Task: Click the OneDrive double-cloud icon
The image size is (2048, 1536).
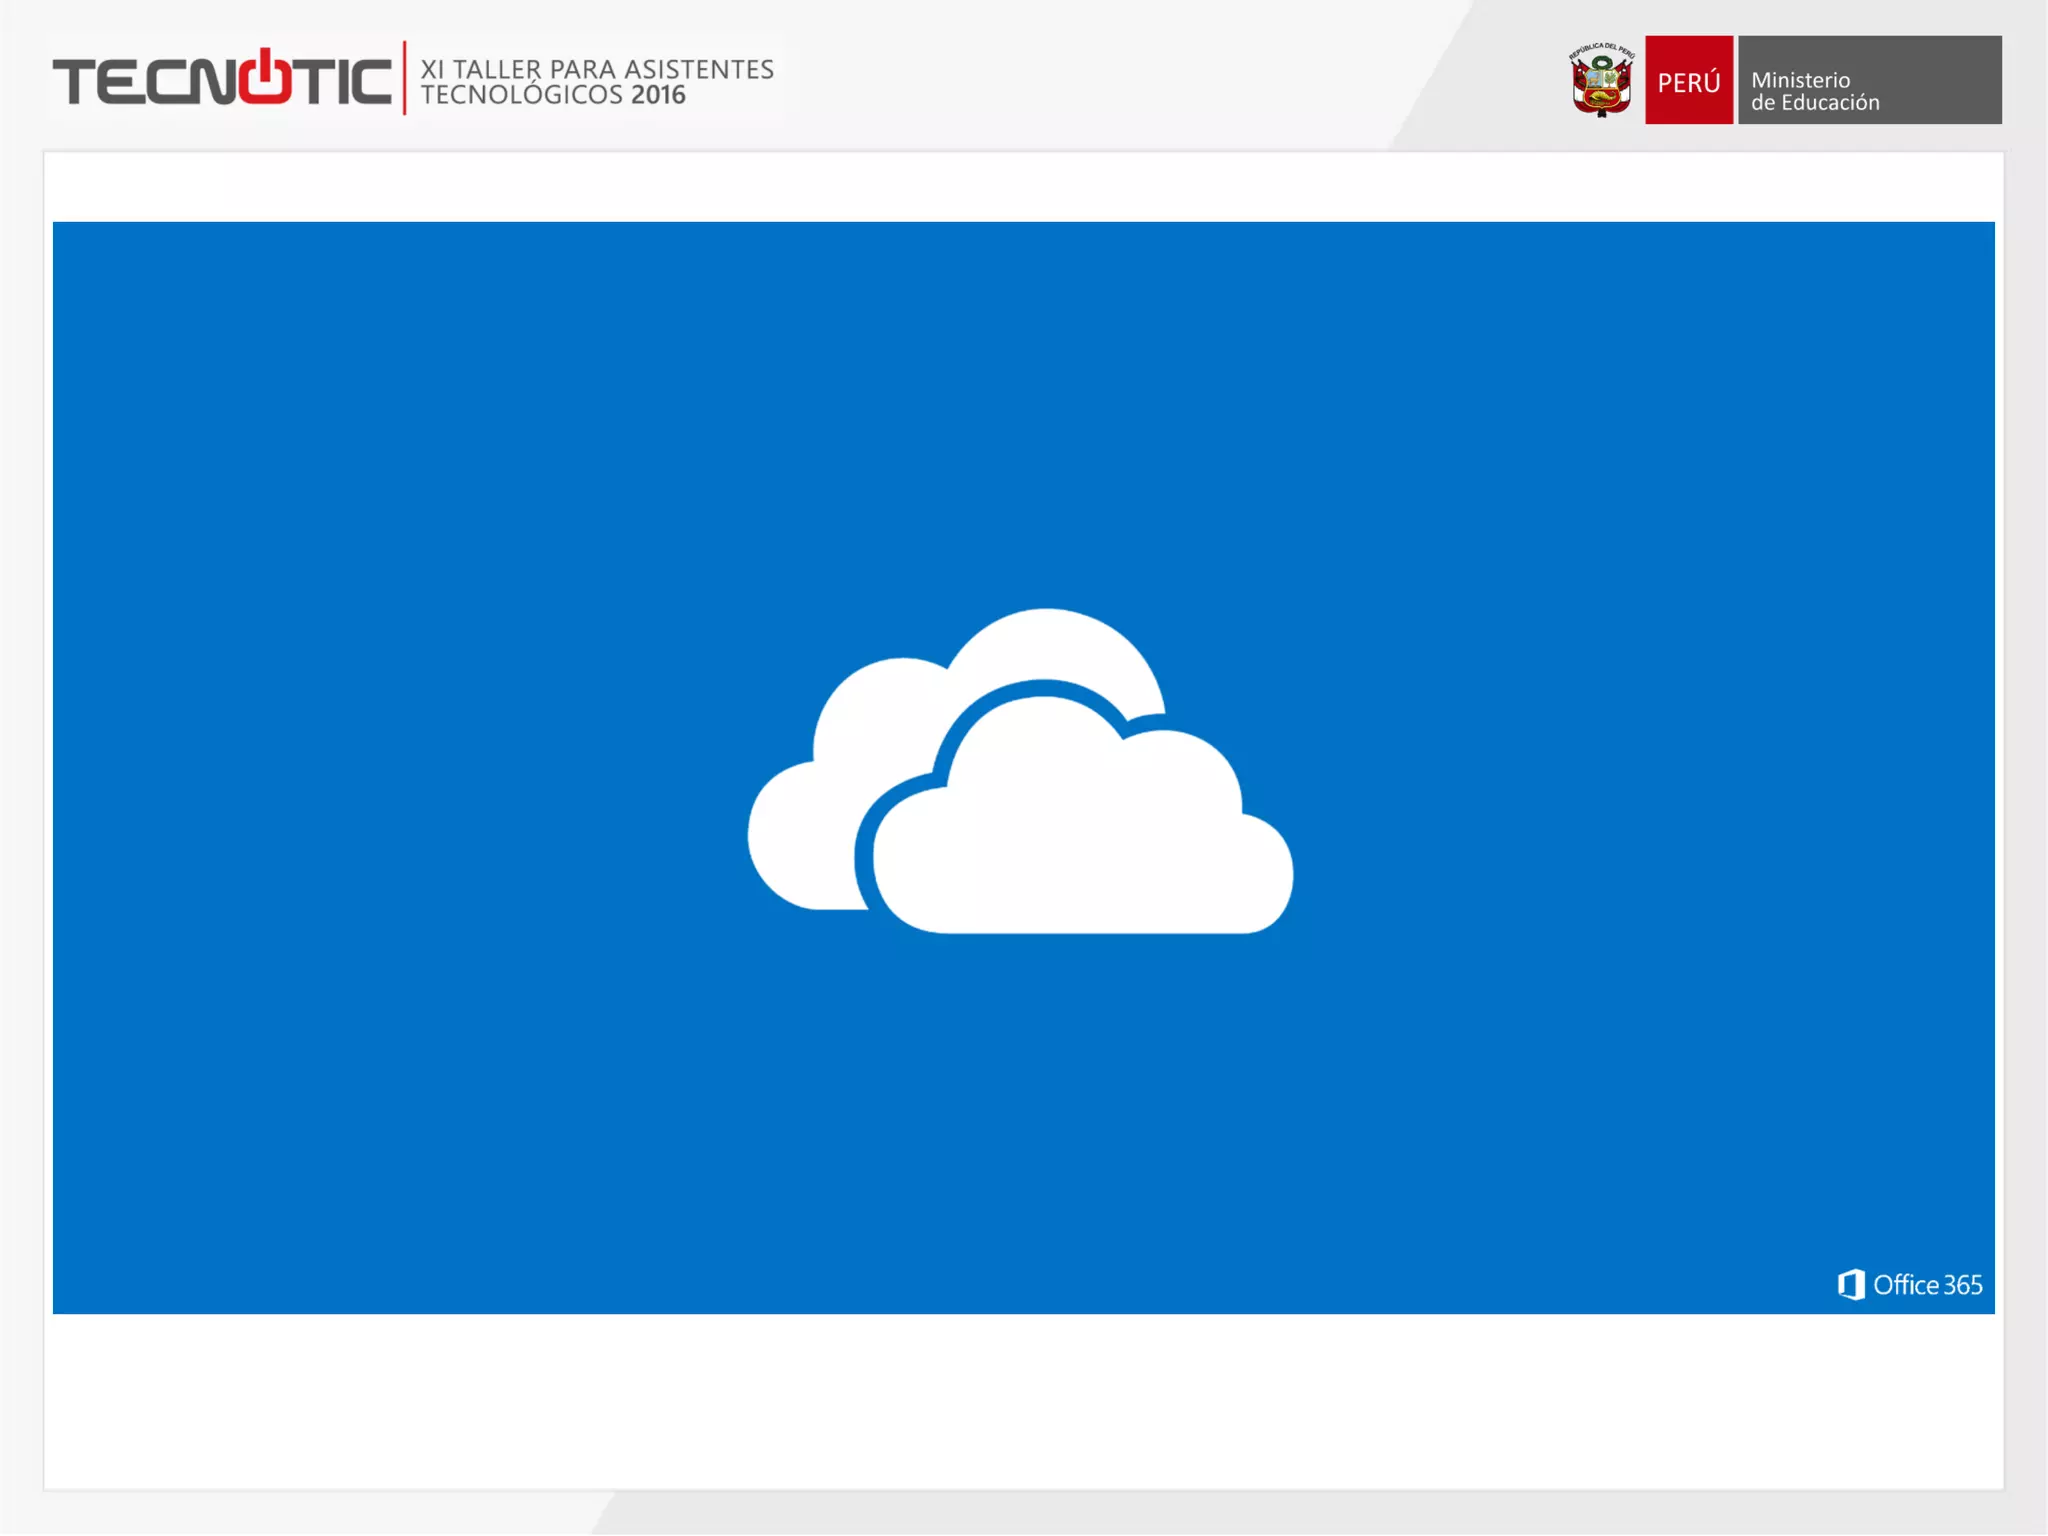Action: (1020, 772)
